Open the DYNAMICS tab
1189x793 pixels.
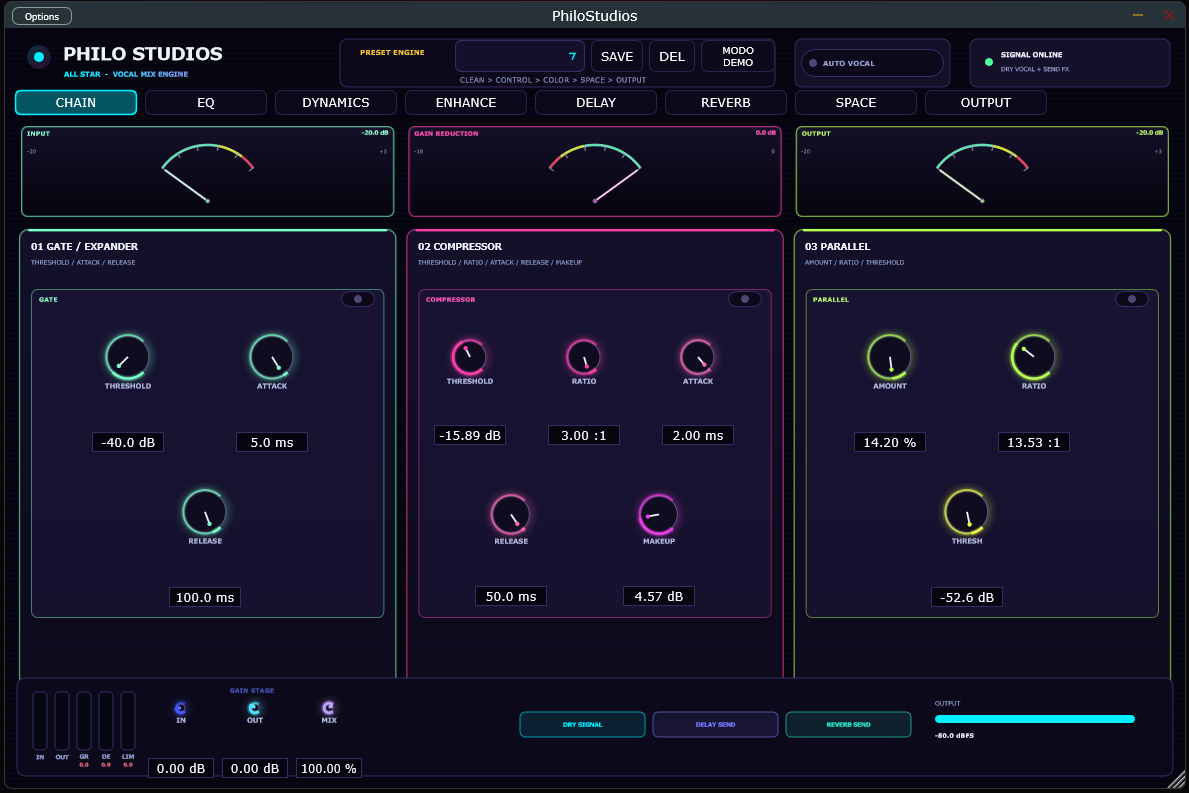[336, 102]
